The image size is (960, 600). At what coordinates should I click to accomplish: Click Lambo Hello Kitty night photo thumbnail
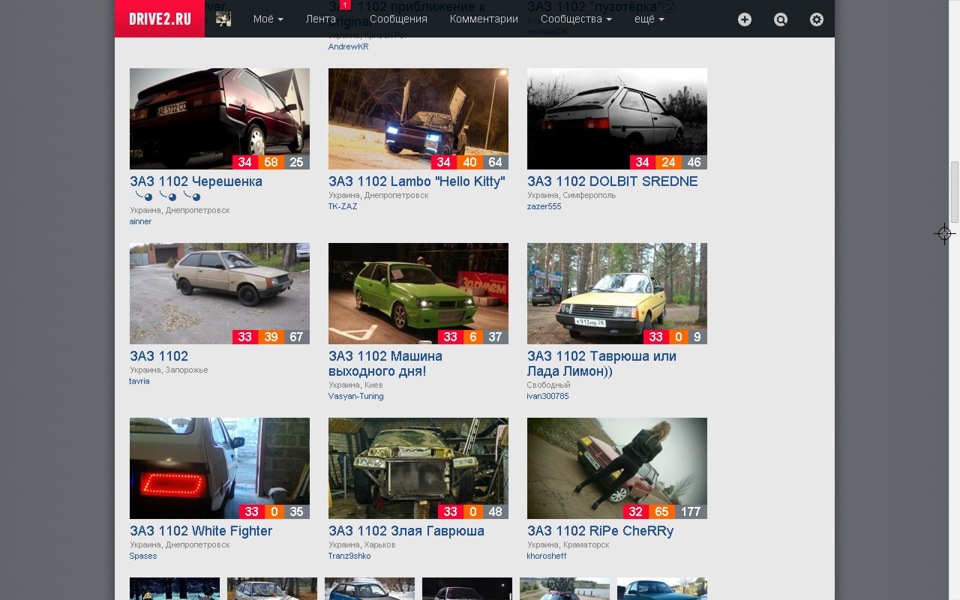point(418,118)
